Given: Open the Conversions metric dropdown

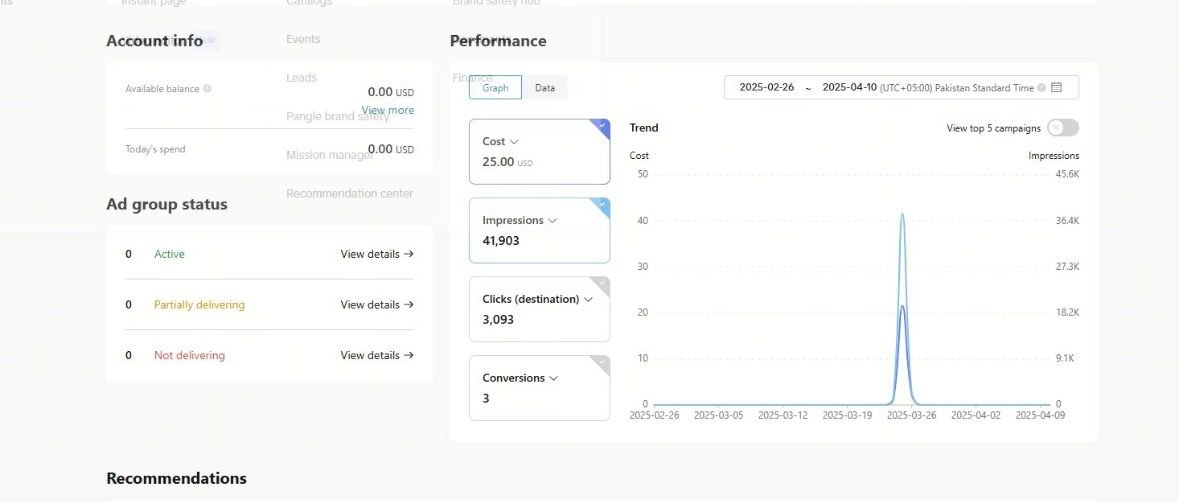Looking at the screenshot, I should [x=553, y=378].
